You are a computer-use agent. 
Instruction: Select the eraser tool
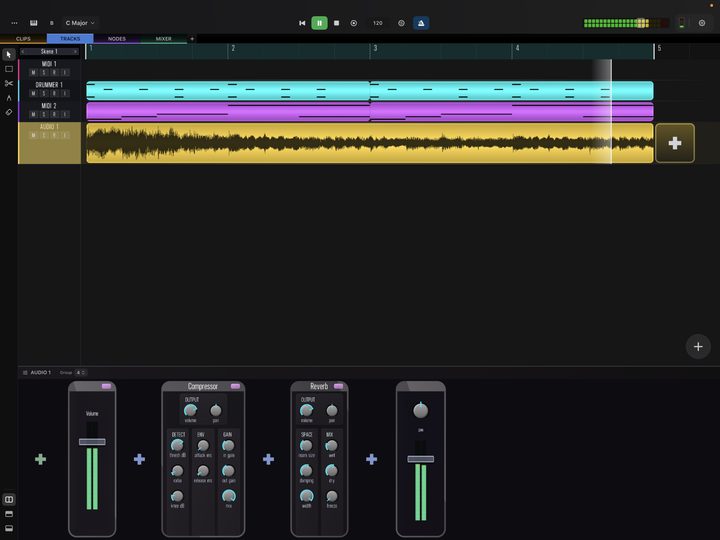9,112
